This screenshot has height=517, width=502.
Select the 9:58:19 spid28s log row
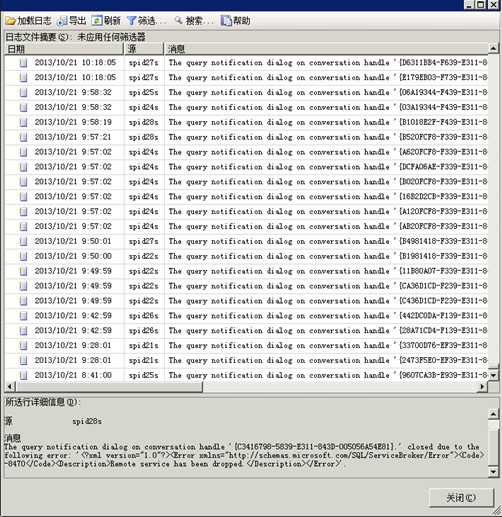coord(246,122)
